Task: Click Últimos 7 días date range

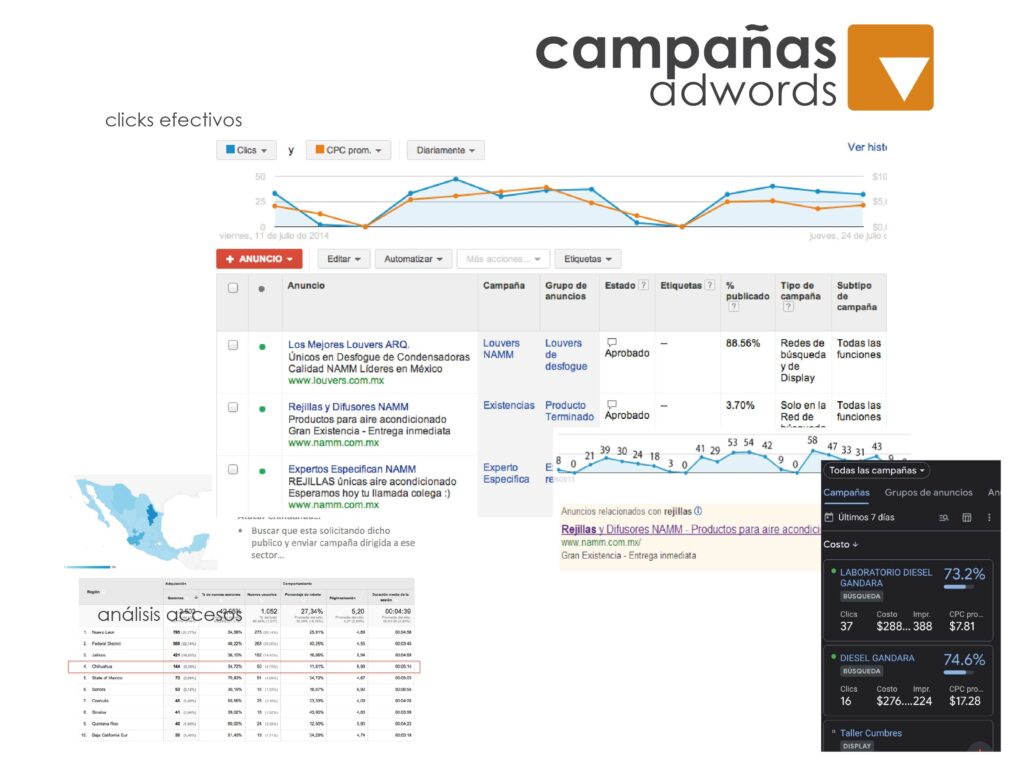Action: pyautogui.click(x=866, y=517)
